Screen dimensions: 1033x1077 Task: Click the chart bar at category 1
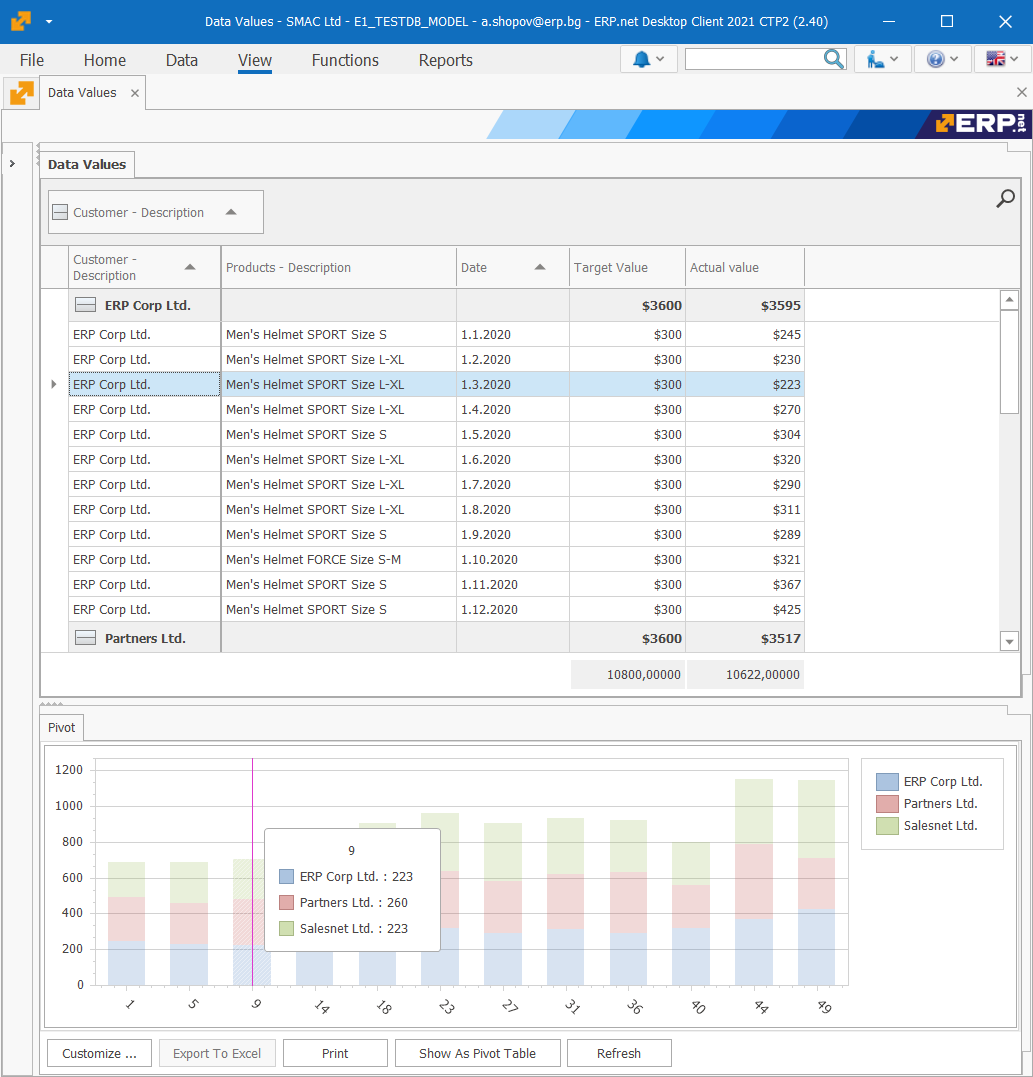(x=126, y=924)
